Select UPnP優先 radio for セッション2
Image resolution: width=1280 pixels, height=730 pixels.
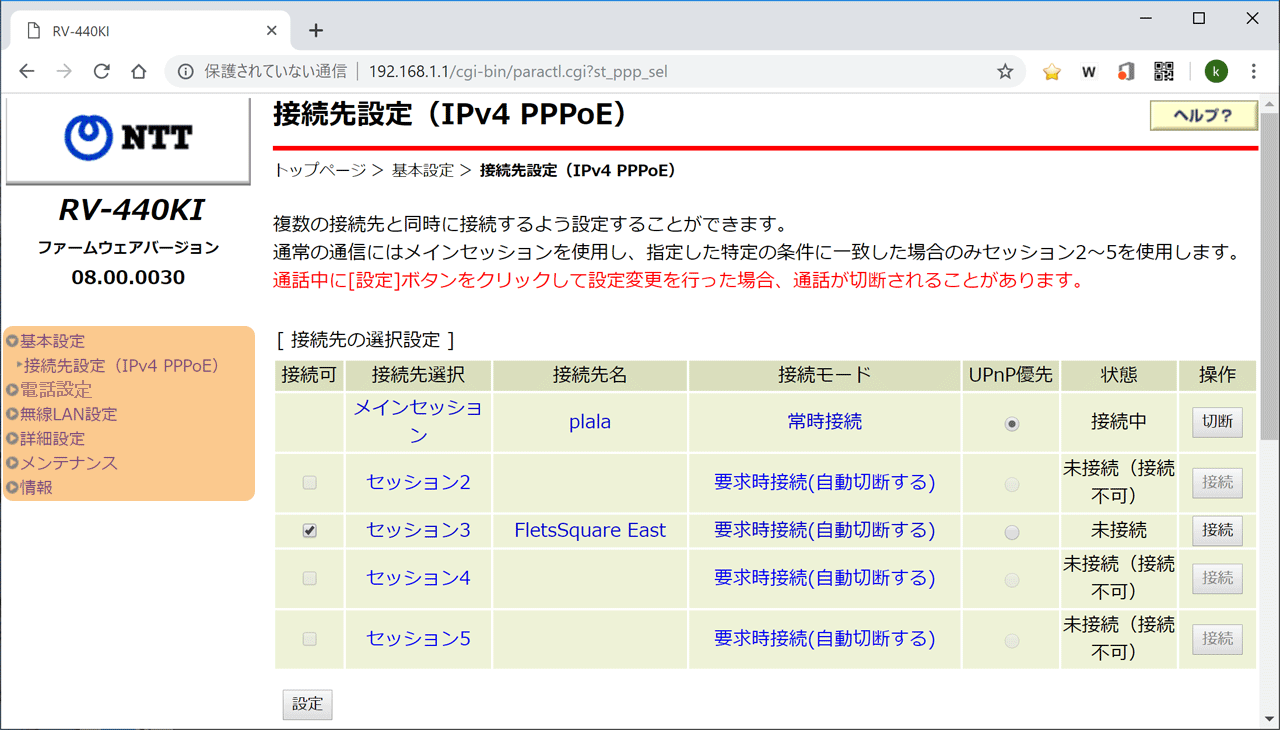pos(1012,484)
